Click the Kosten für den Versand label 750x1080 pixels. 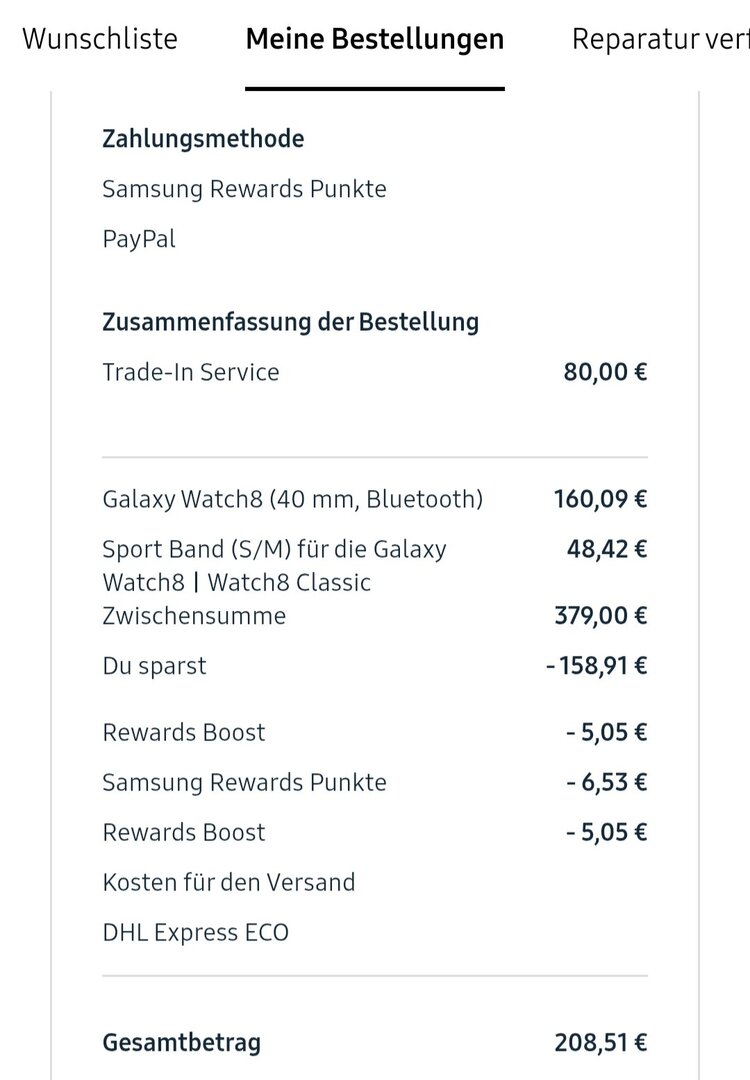pos(229,882)
